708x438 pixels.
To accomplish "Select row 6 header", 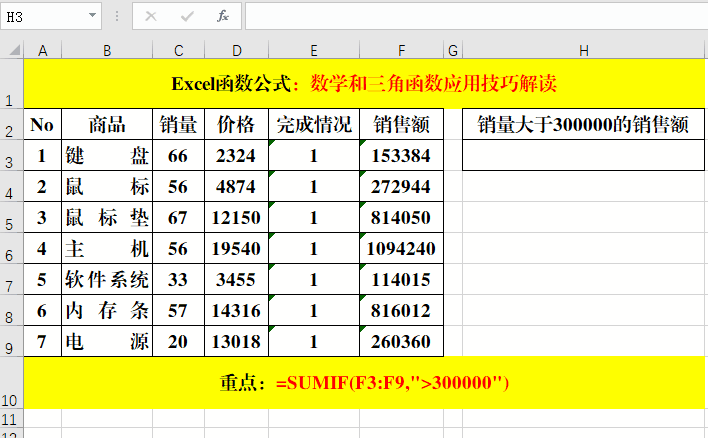I will coord(12,248).
